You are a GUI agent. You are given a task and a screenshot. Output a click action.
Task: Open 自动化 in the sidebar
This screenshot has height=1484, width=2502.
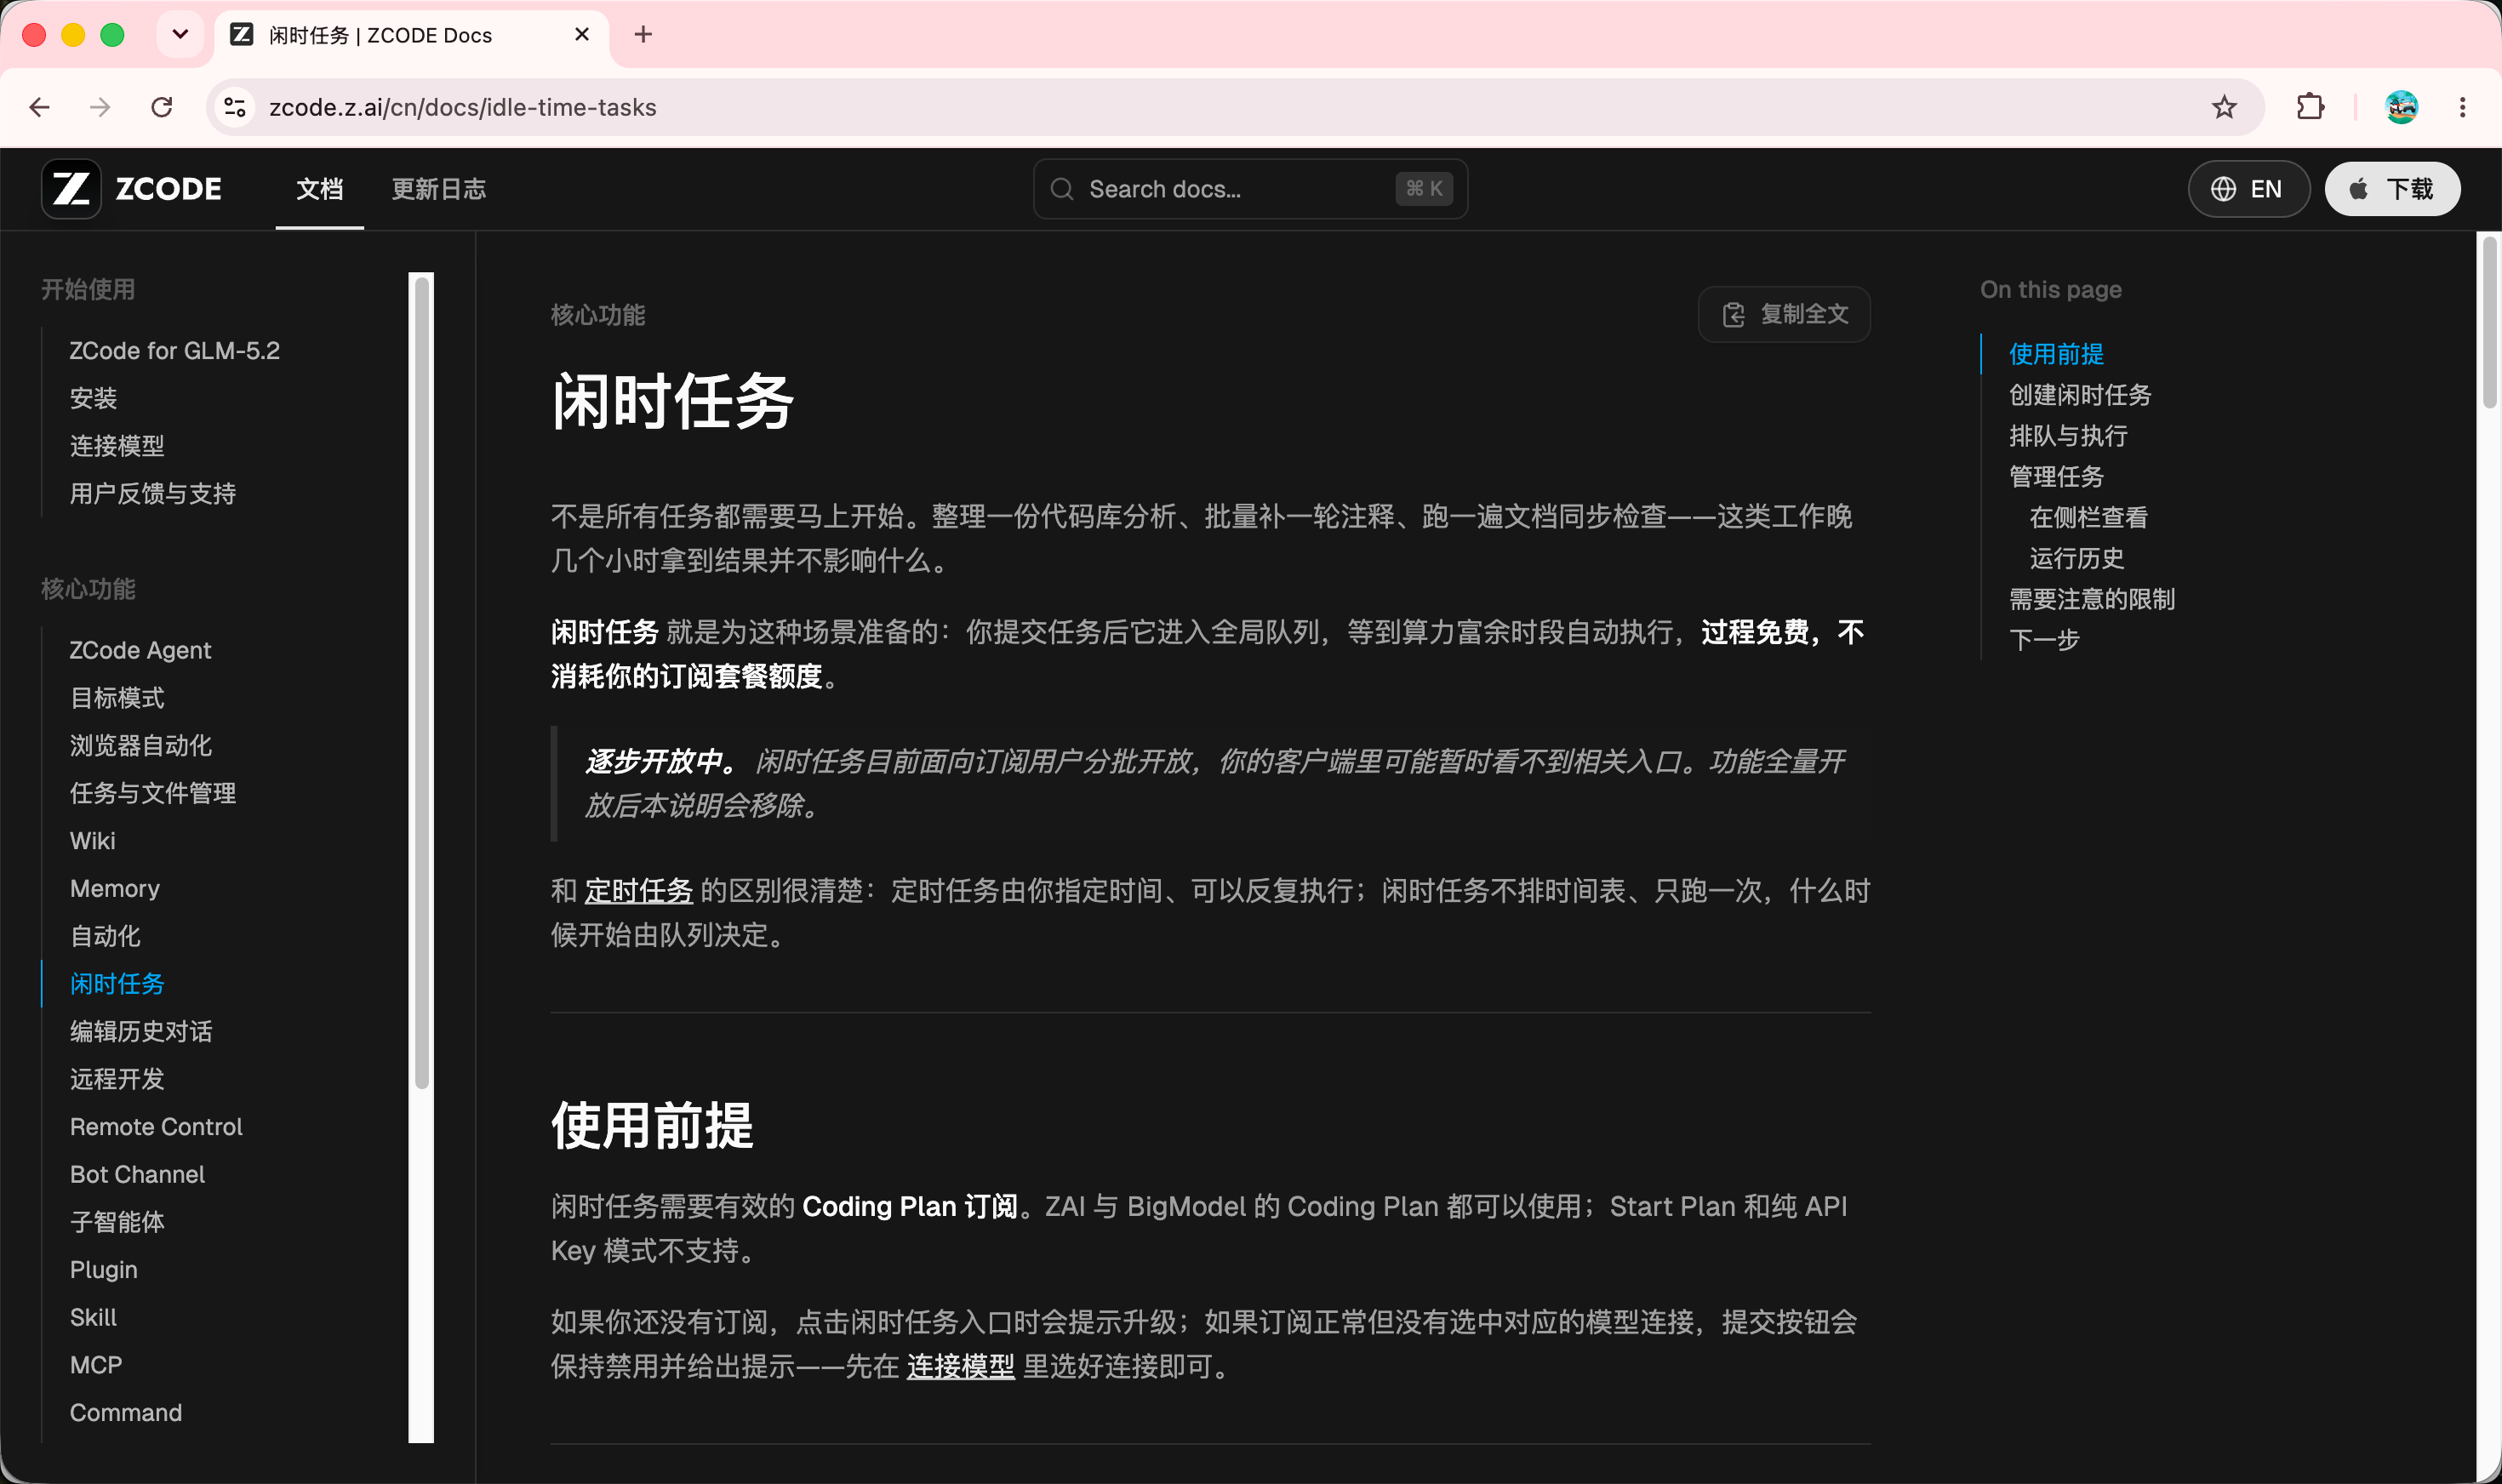click(x=105, y=937)
